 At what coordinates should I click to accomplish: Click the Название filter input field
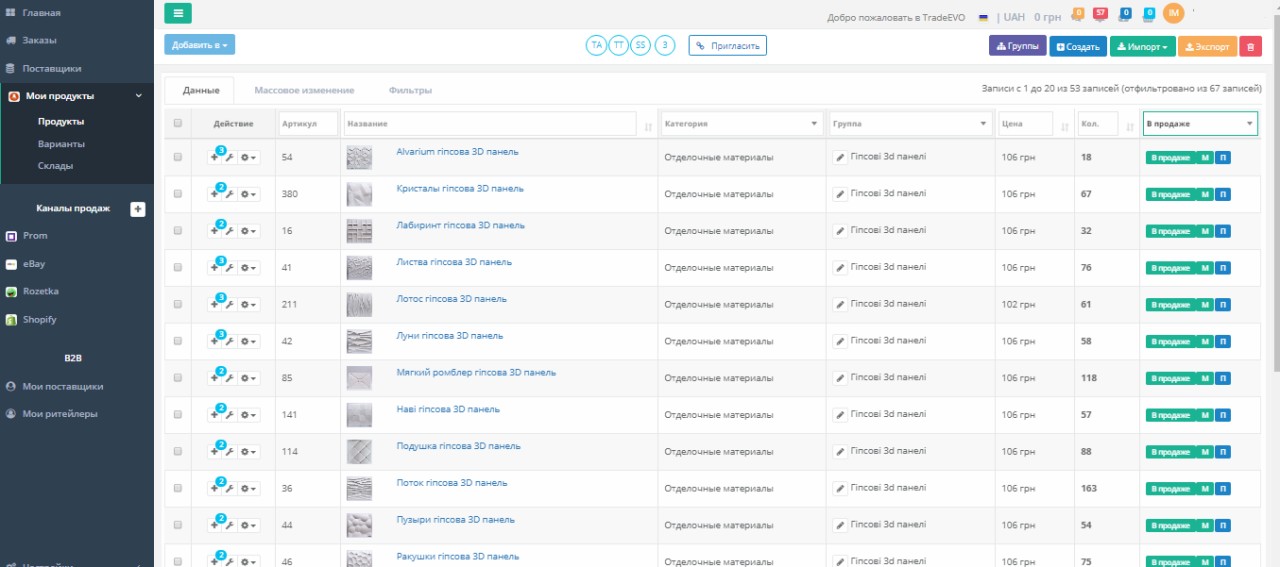[x=489, y=124]
